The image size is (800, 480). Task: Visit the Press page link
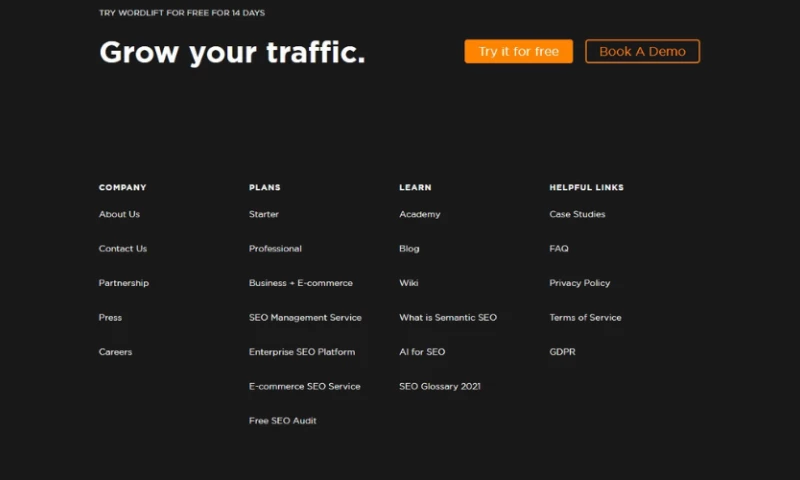pos(110,318)
